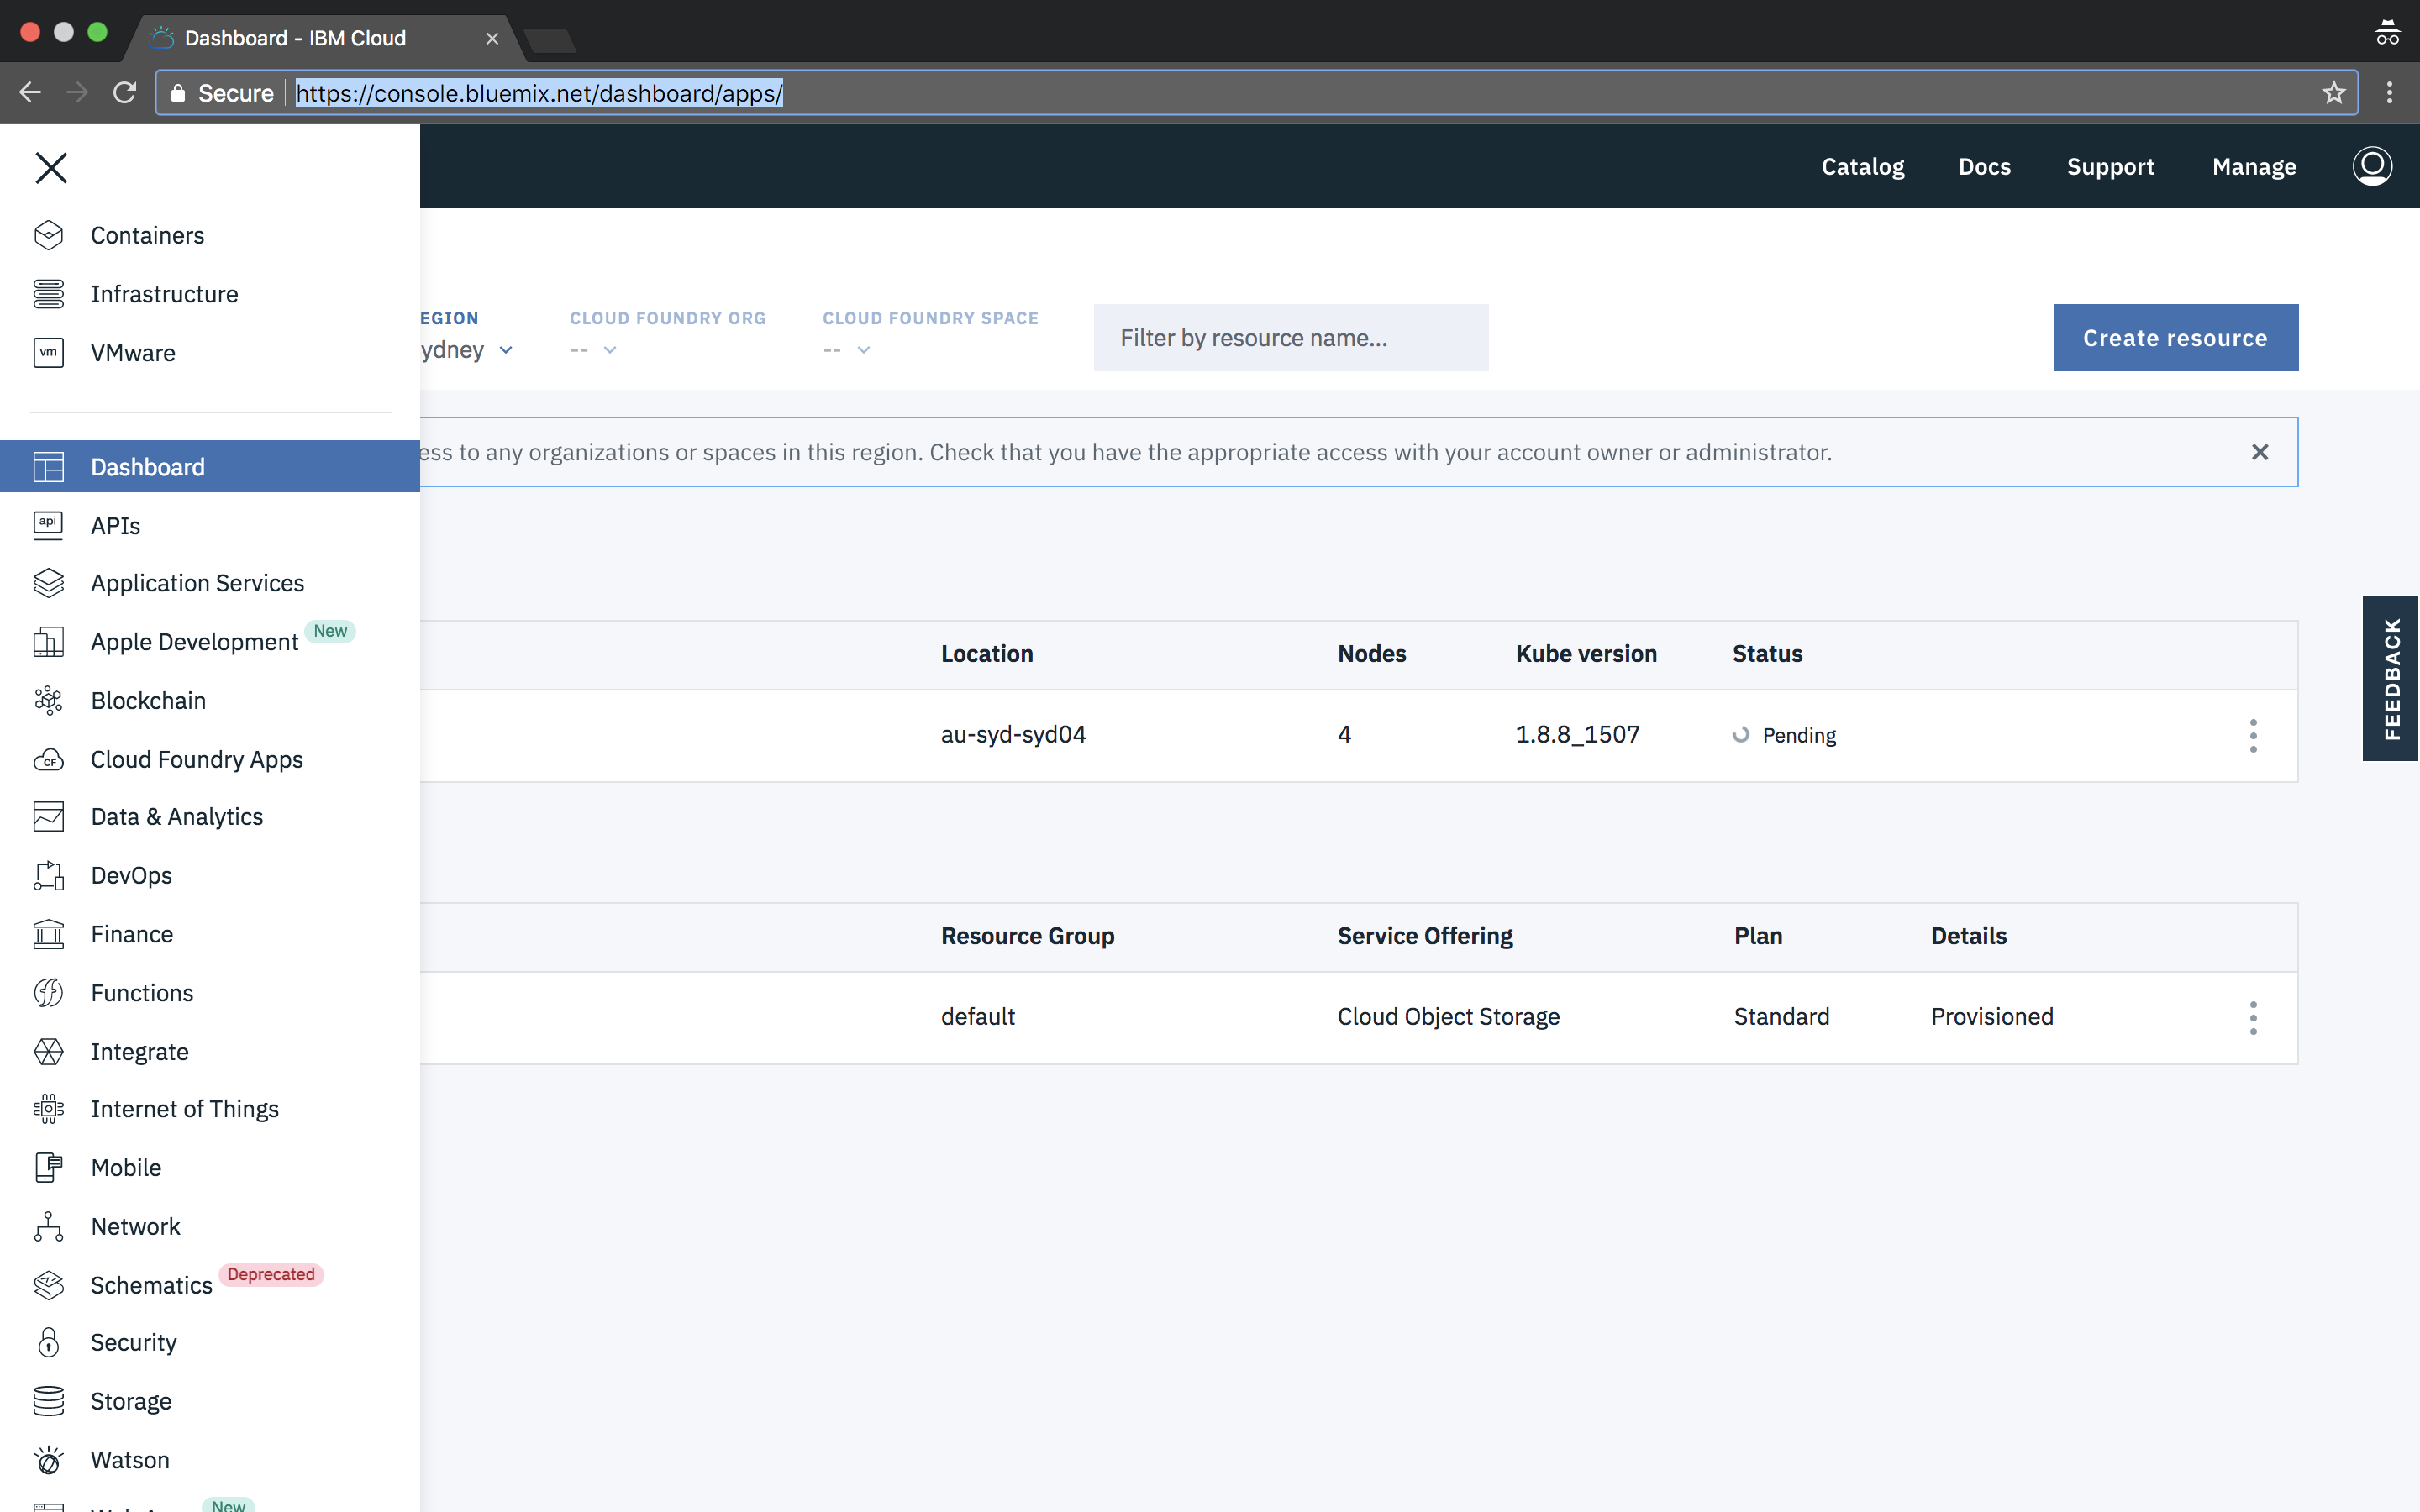
Task: Click the Create resource button
Action: (2175, 338)
